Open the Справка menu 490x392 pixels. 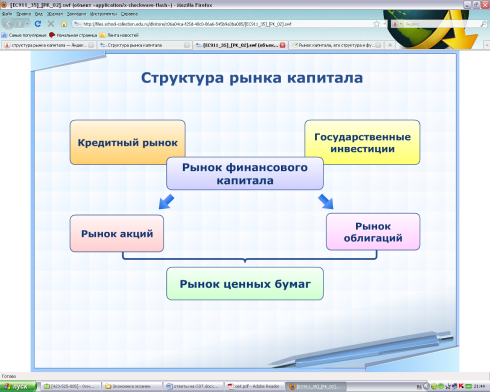point(129,14)
